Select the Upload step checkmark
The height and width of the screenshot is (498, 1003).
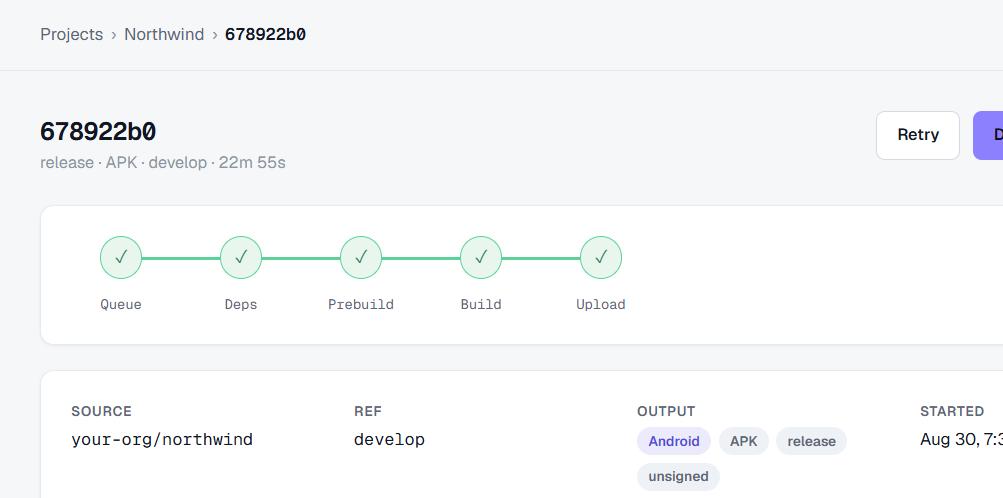(x=601, y=258)
